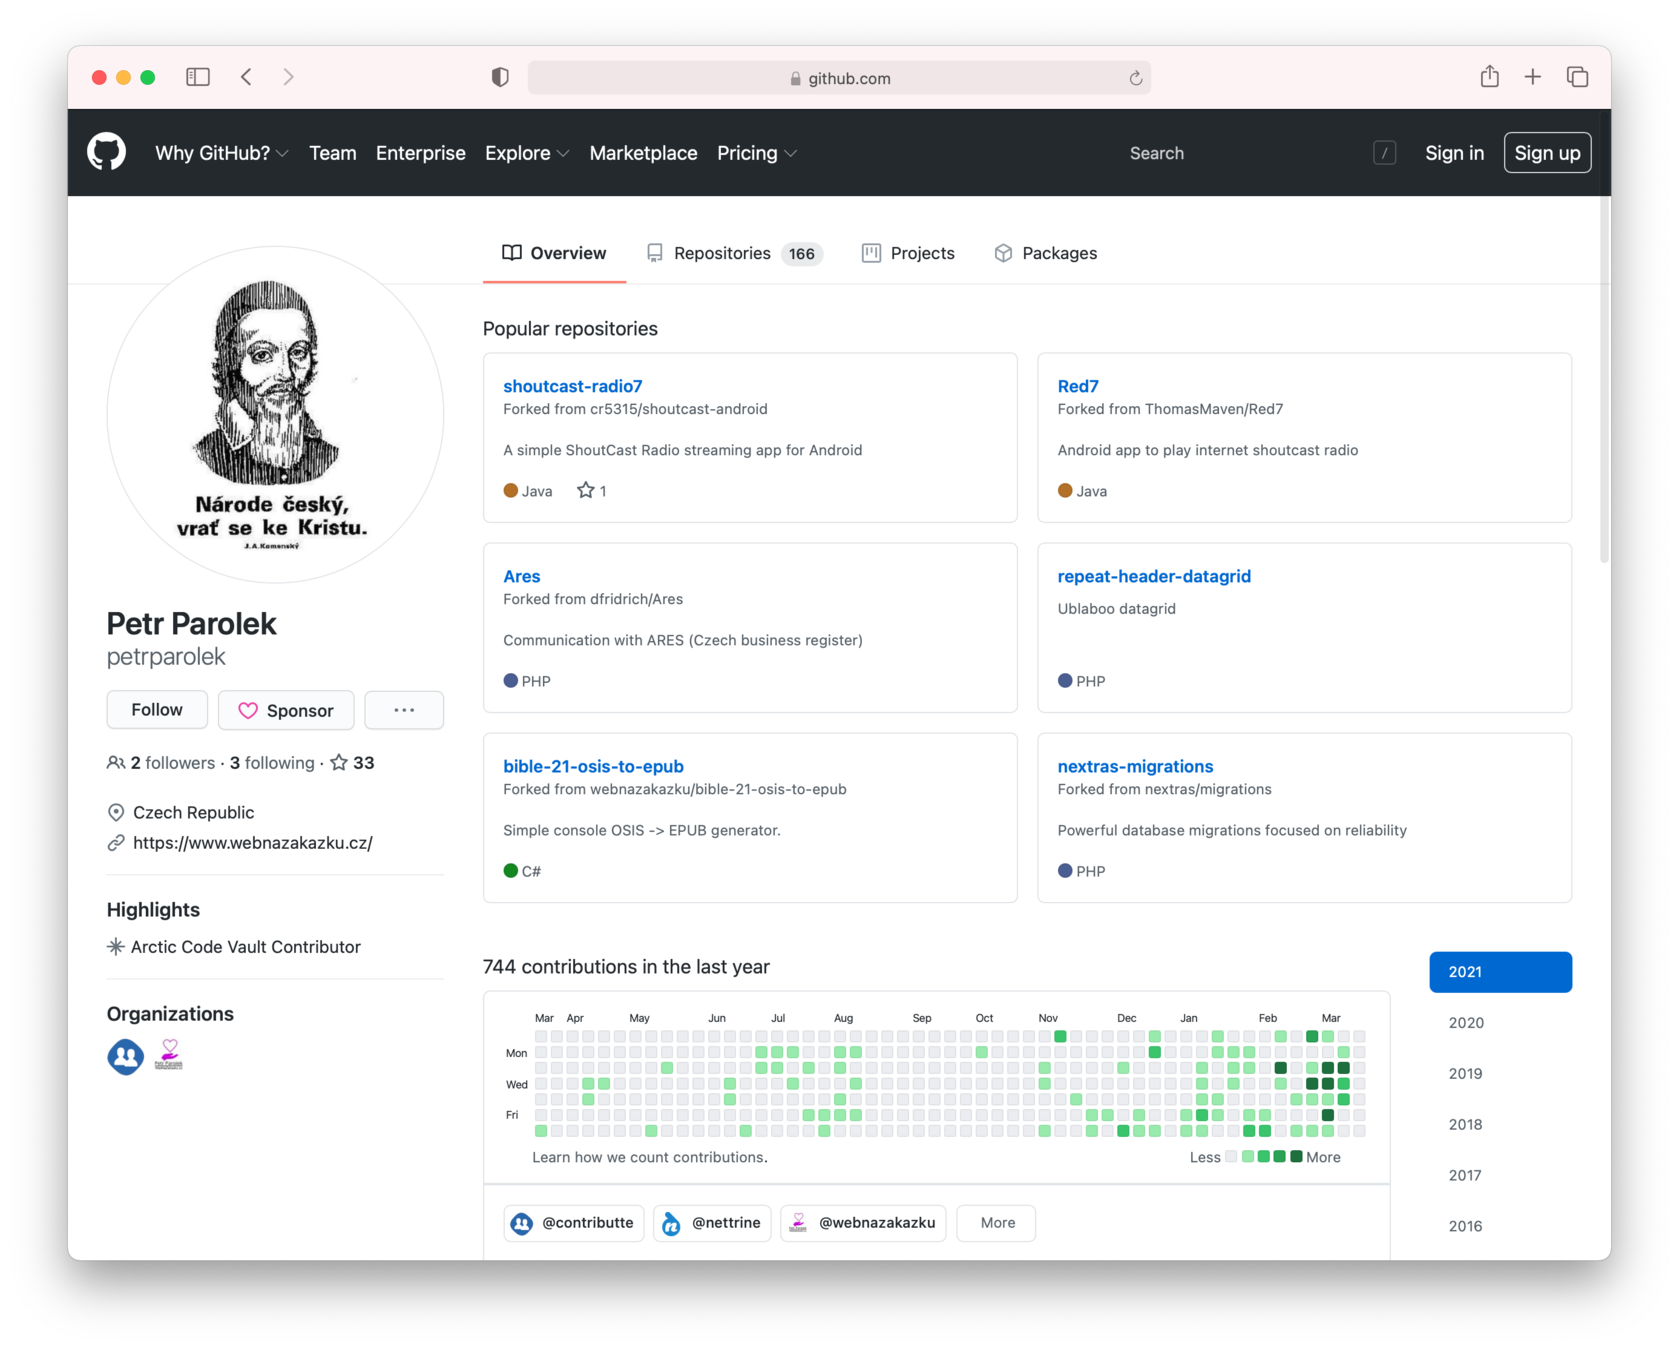
Task: Filter activity by @nettrine
Action: [x=712, y=1223]
